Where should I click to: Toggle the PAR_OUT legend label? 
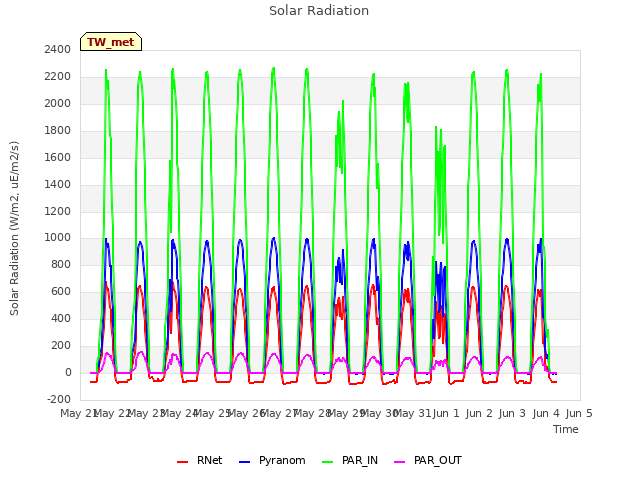tap(438, 461)
